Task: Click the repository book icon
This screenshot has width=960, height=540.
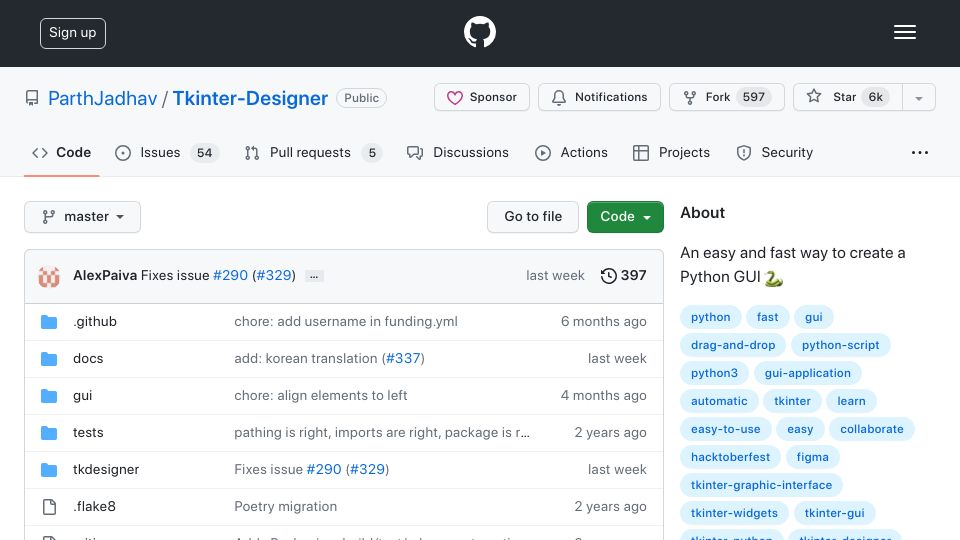Action: pos(32,98)
